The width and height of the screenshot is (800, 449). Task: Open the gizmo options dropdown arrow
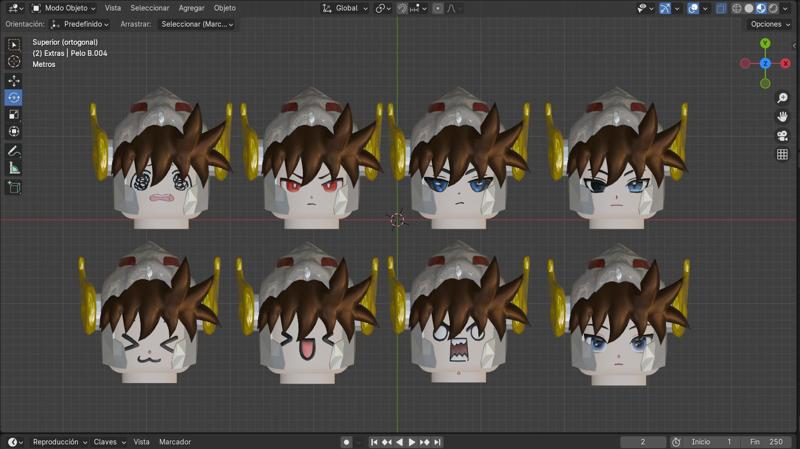click(x=677, y=8)
